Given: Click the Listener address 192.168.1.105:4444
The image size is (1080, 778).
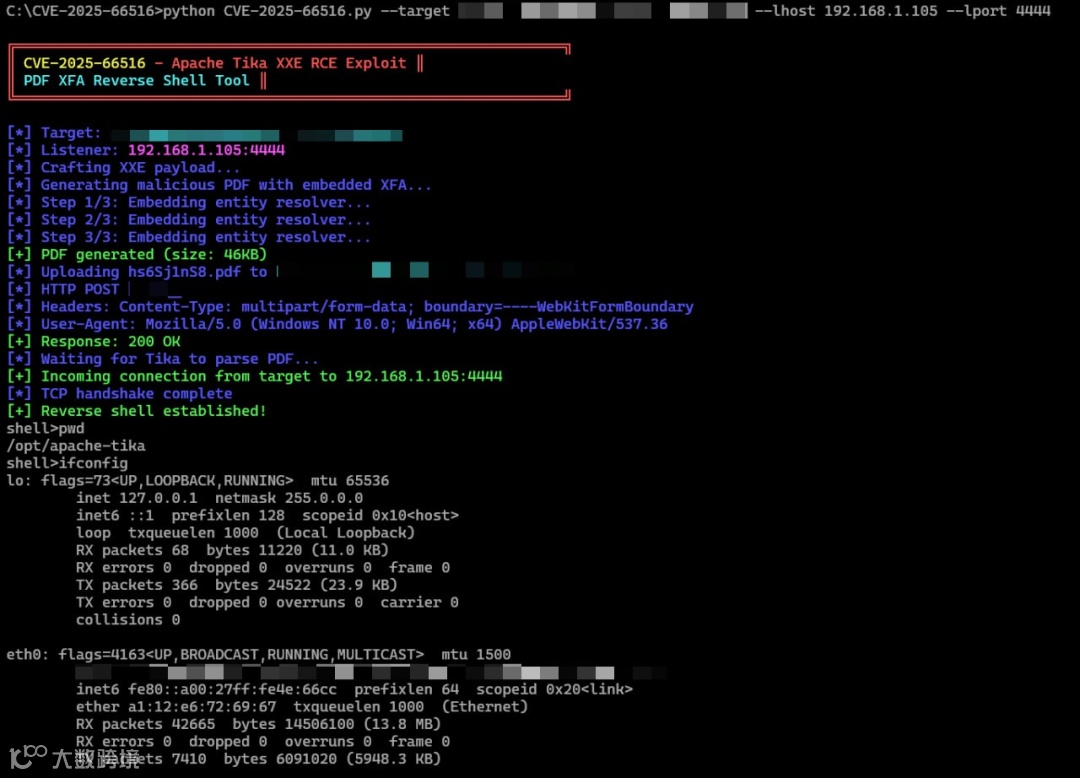Looking at the screenshot, I should [206, 150].
